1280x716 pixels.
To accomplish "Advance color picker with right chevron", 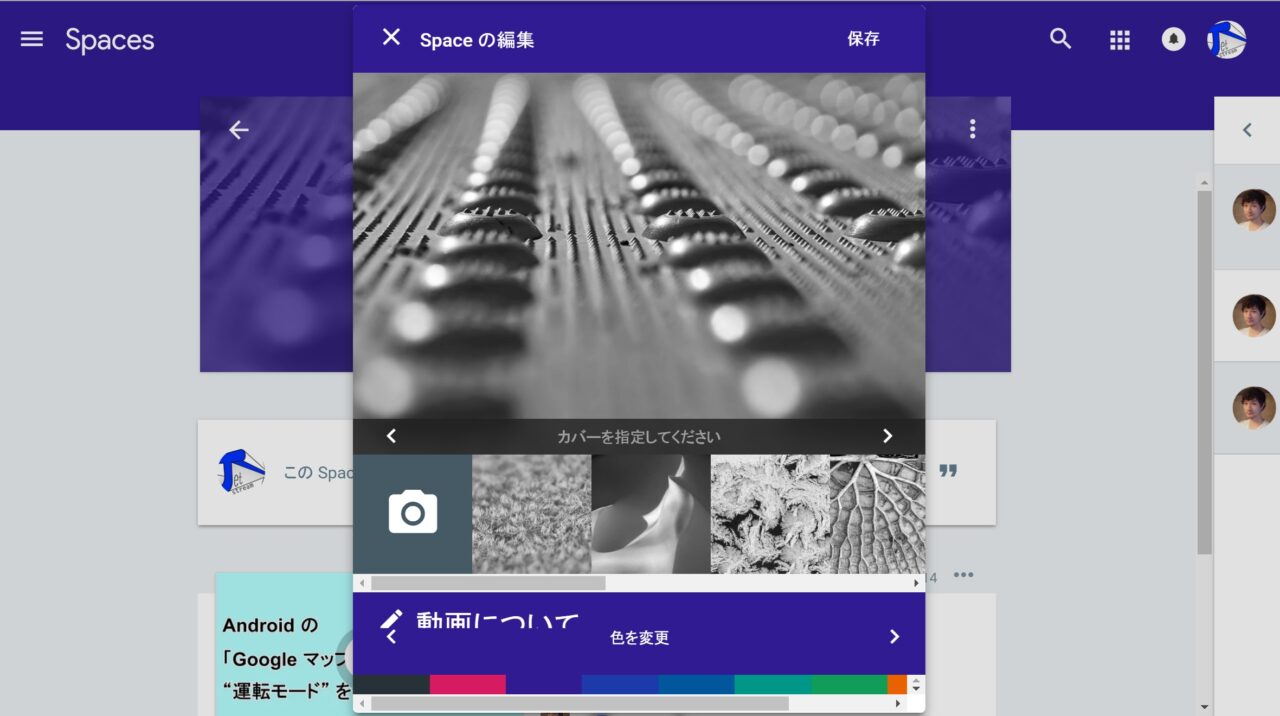I will coord(894,637).
